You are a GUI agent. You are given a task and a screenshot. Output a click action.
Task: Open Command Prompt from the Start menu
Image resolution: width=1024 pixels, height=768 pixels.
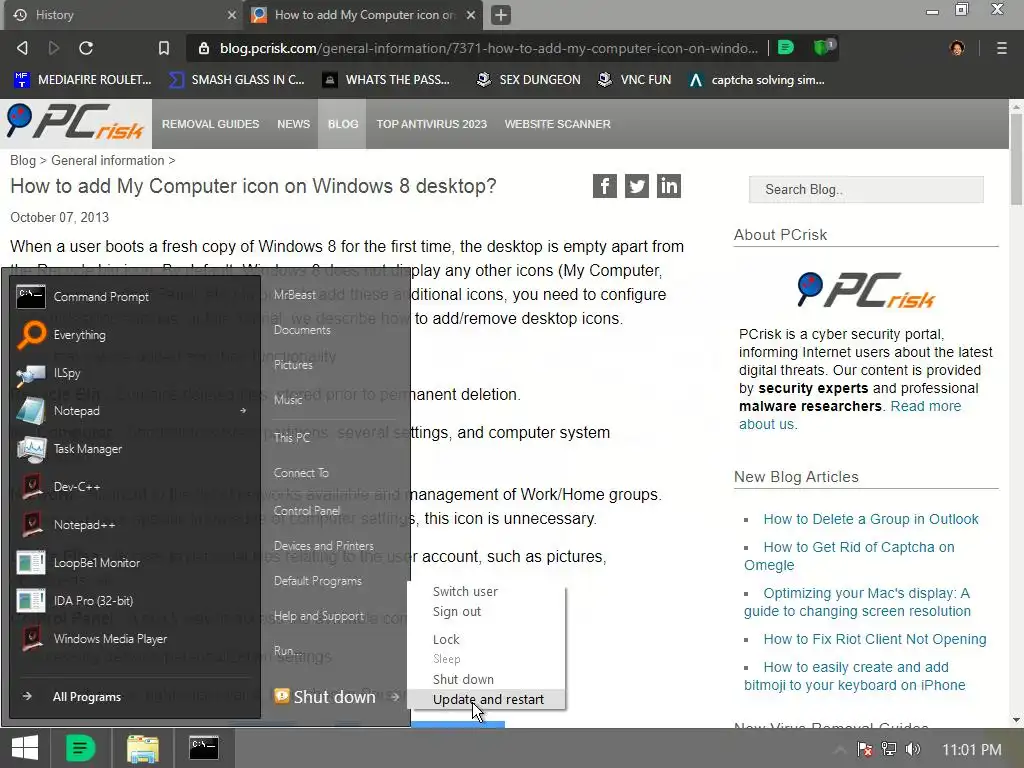click(x=134, y=296)
